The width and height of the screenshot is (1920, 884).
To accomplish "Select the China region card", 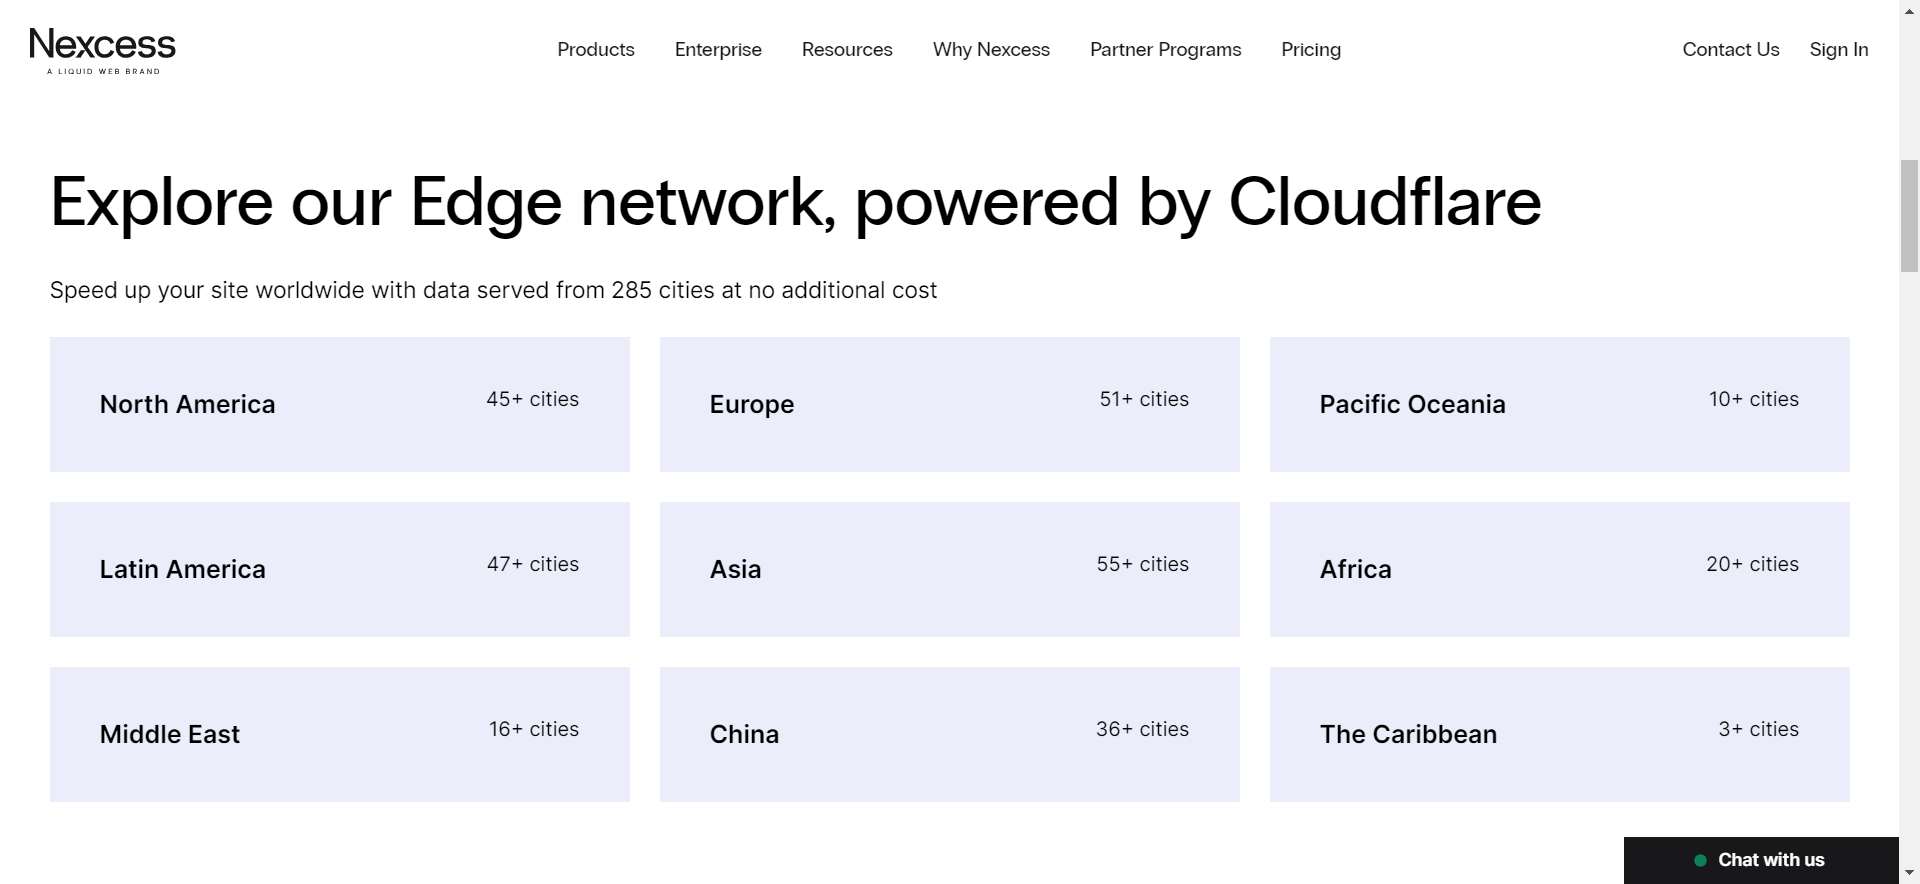I will pos(949,734).
